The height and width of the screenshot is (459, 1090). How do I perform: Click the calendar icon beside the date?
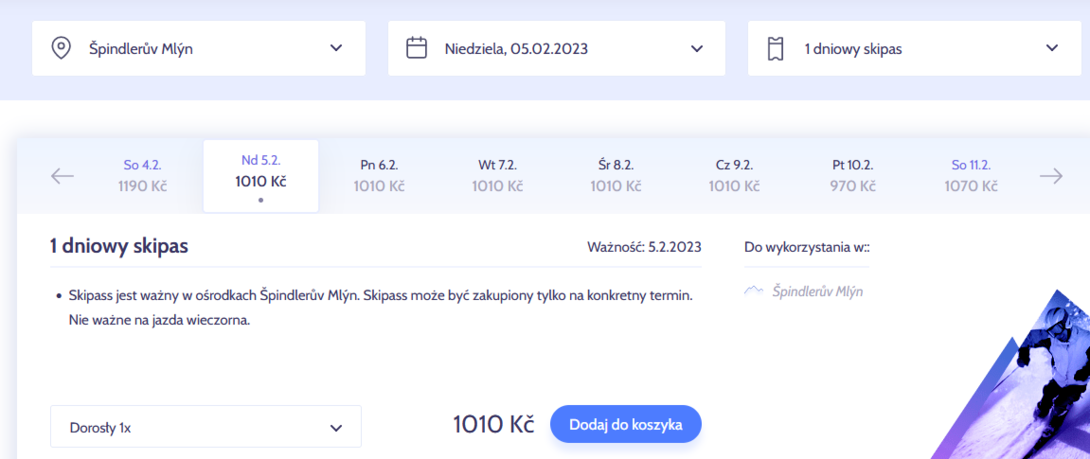[x=416, y=49]
